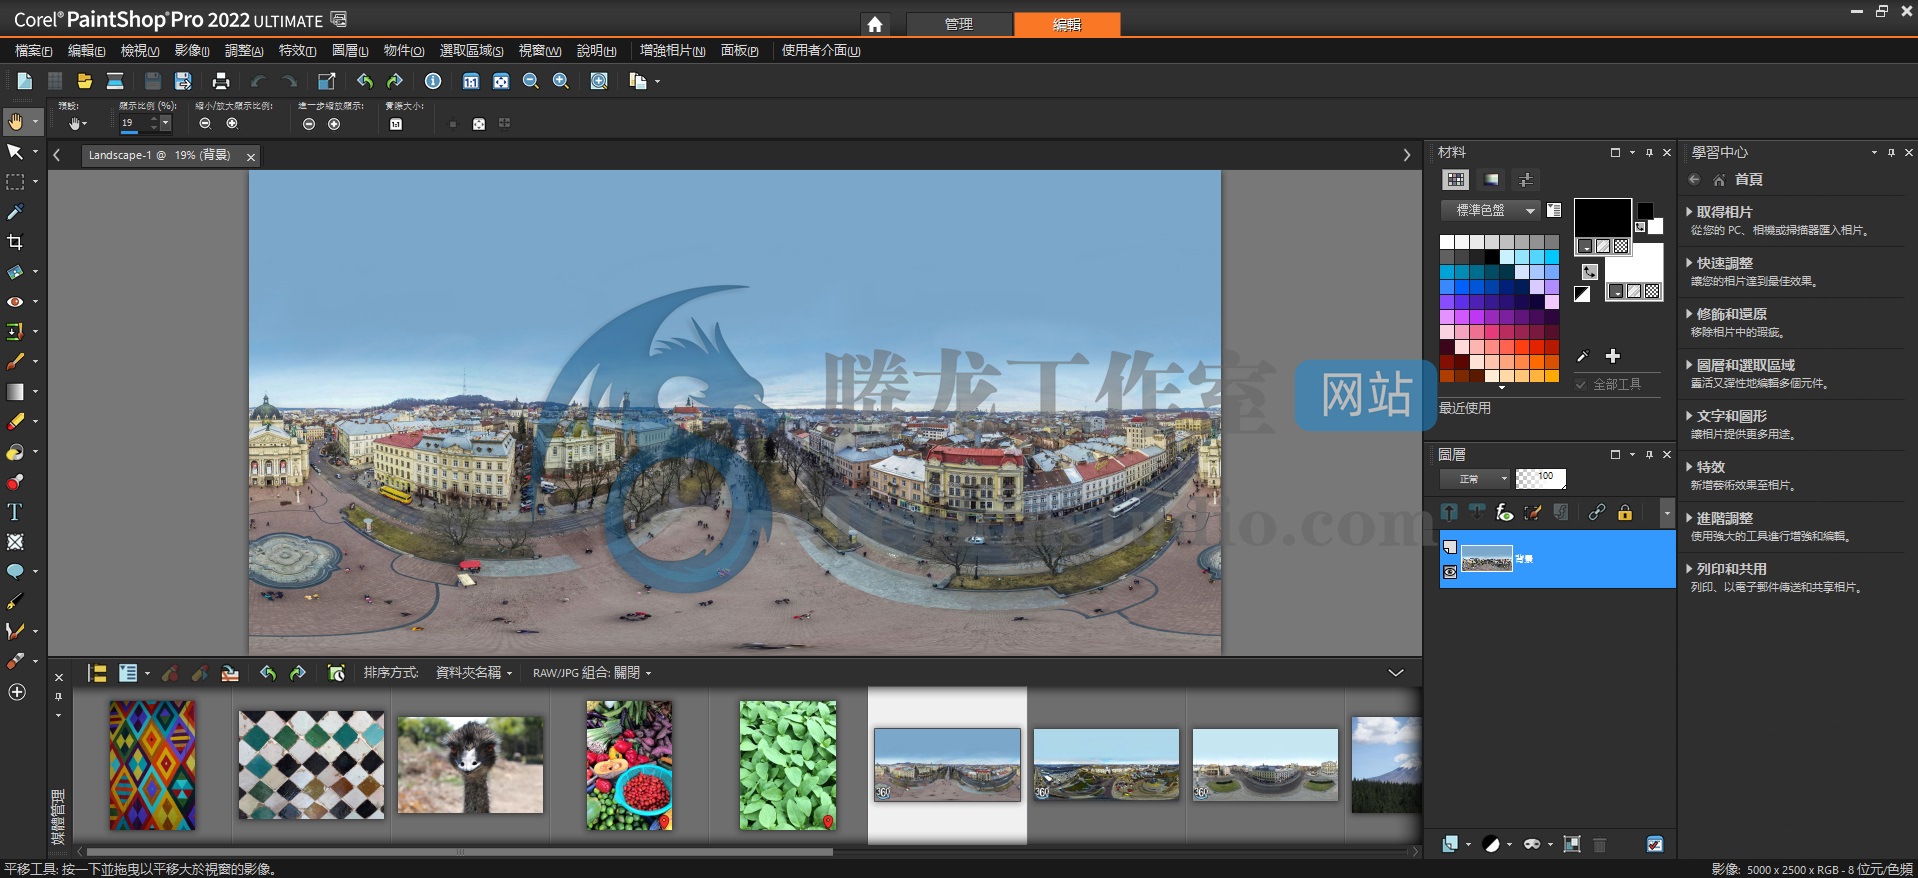The height and width of the screenshot is (878, 1918).
Task: Expand the 快速調整 learning topic
Action: (1724, 263)
